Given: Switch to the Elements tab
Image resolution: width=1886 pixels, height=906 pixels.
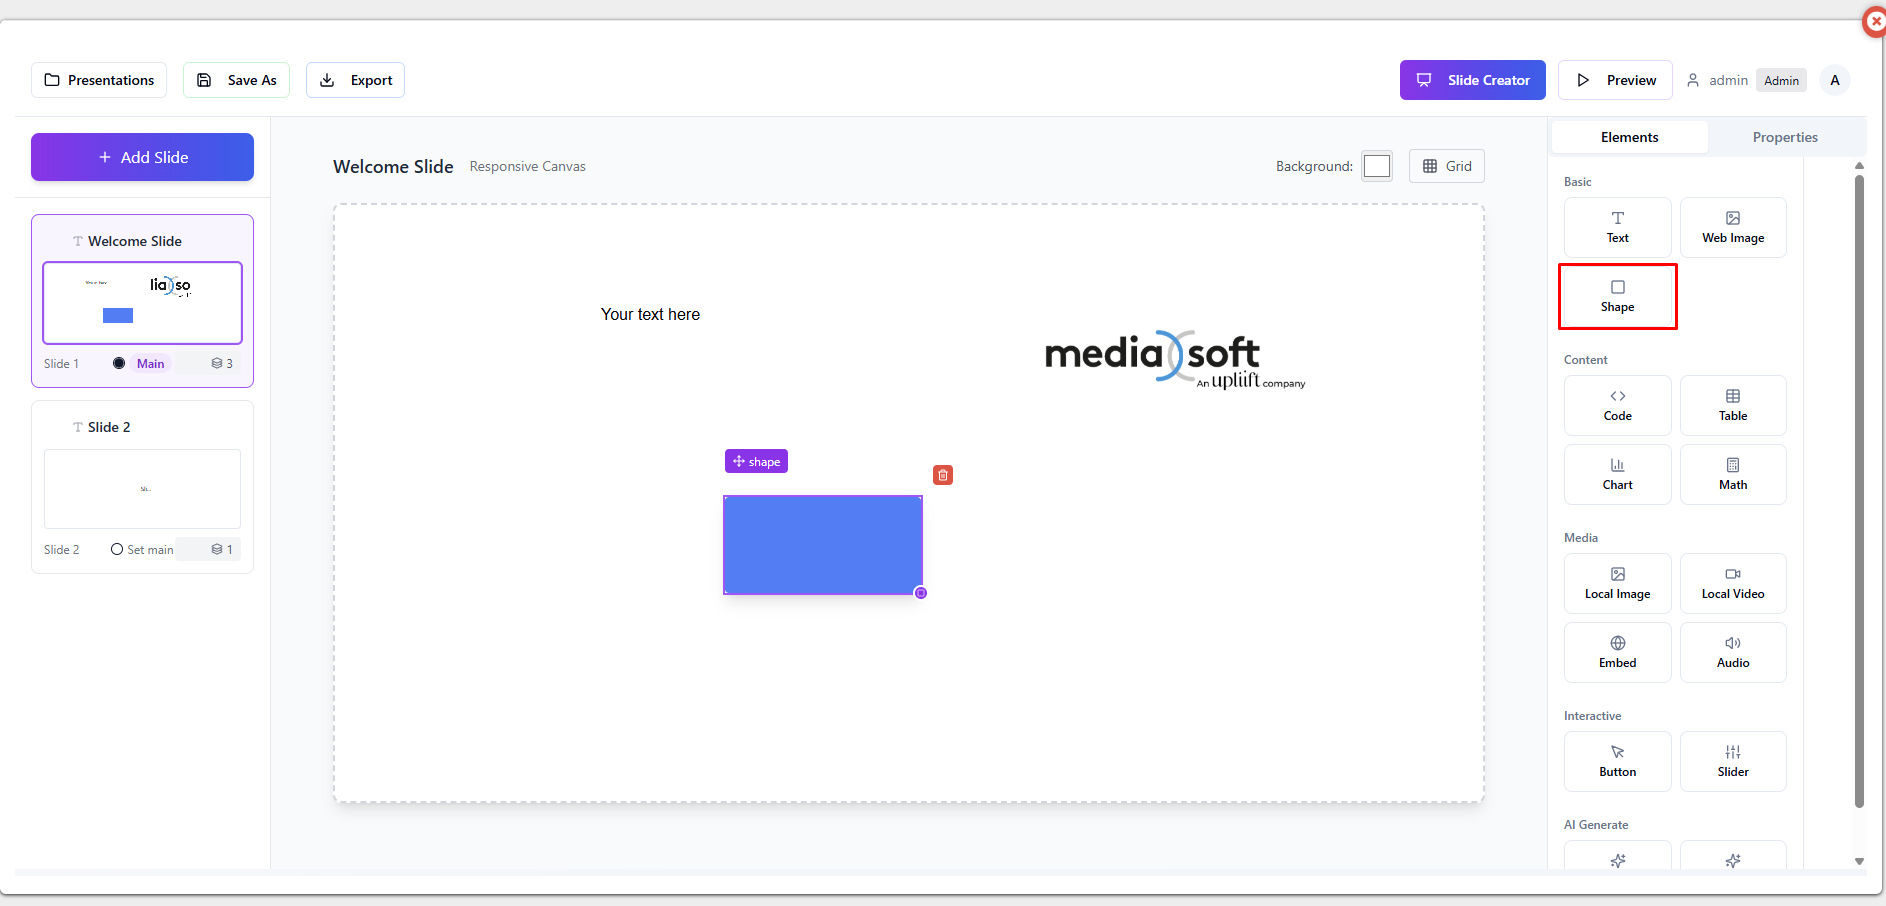Looking at the screenshot, I should (1629, 137).
